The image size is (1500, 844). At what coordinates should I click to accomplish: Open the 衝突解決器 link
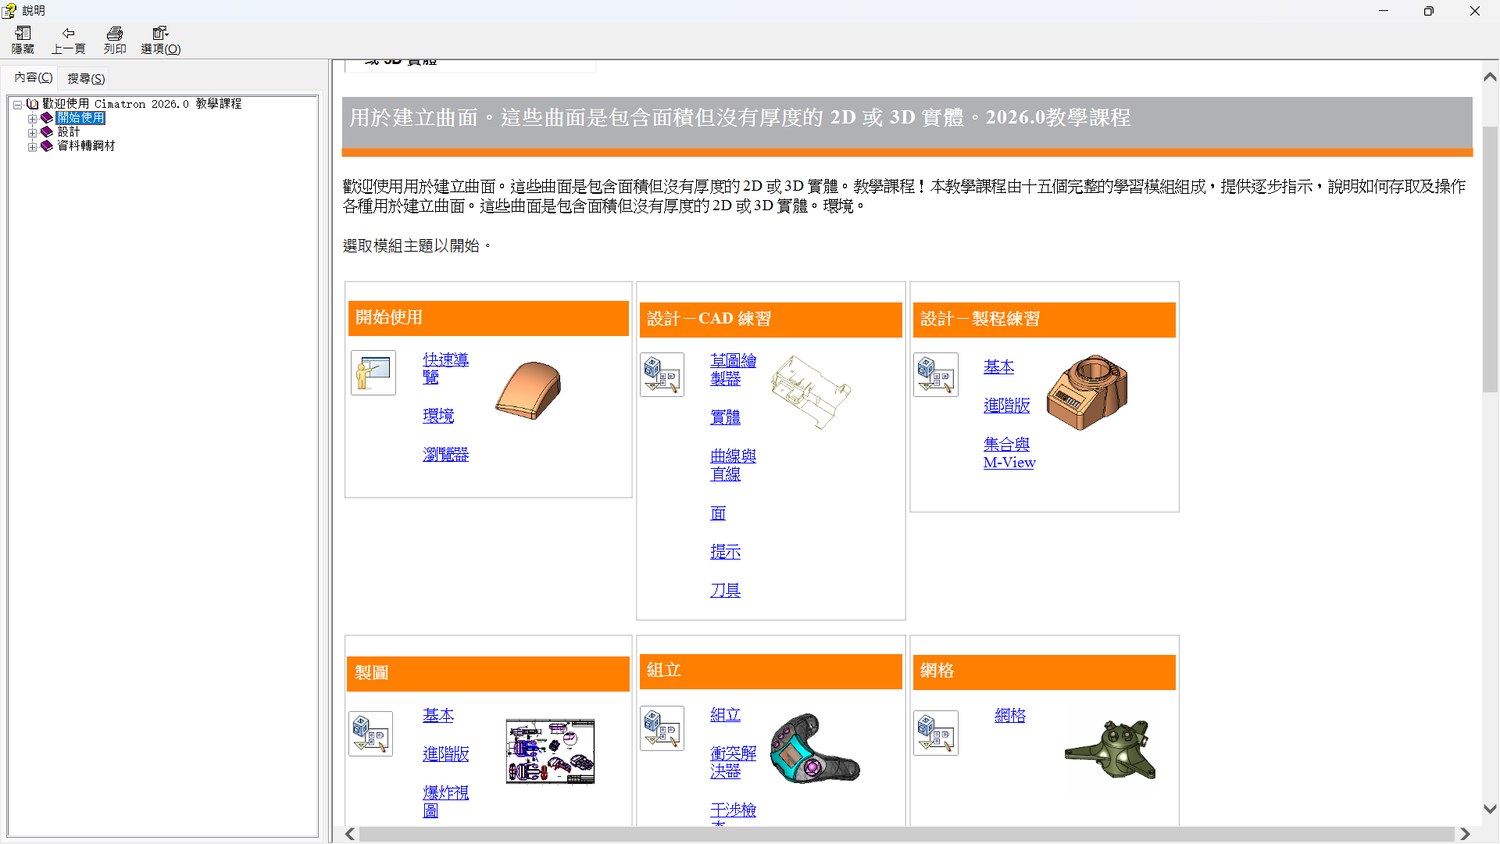coord(733,762)
